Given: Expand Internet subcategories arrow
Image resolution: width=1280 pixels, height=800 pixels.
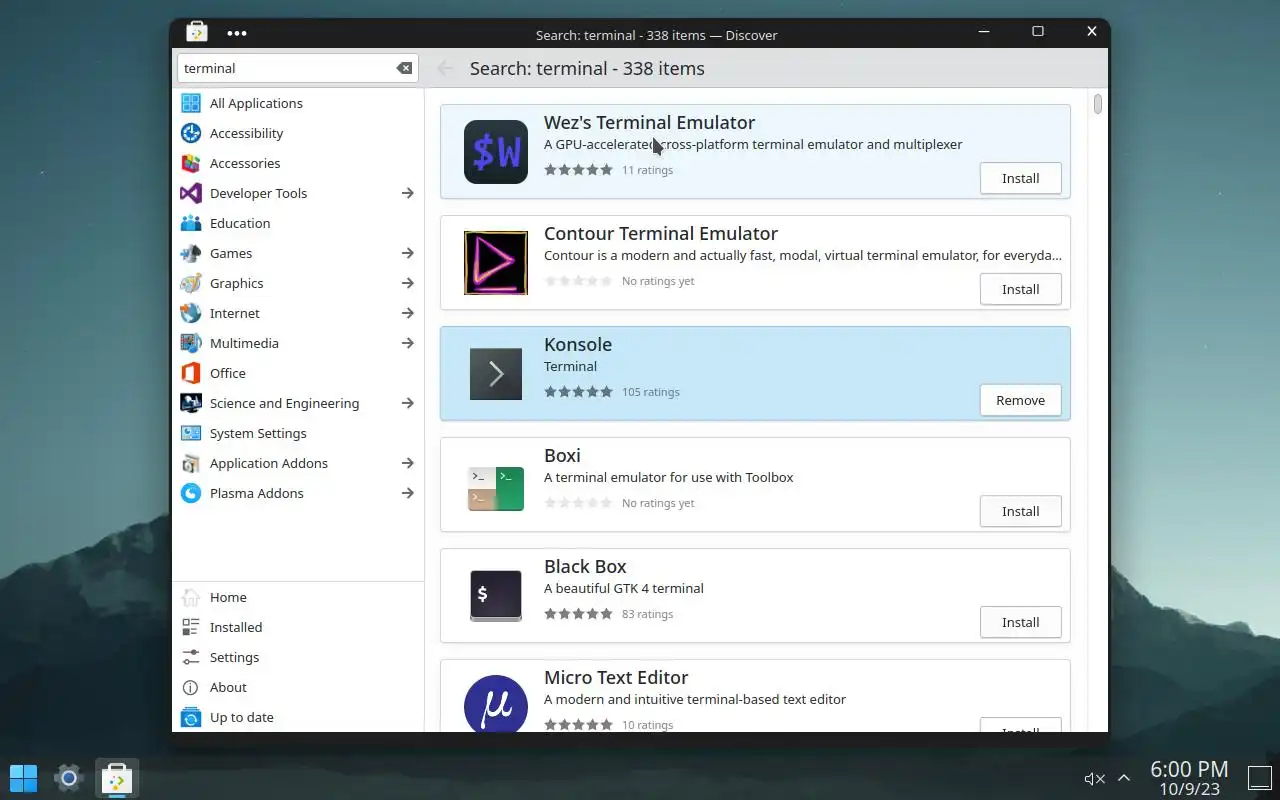Looking at the screenshot, I should pos(407,313).
